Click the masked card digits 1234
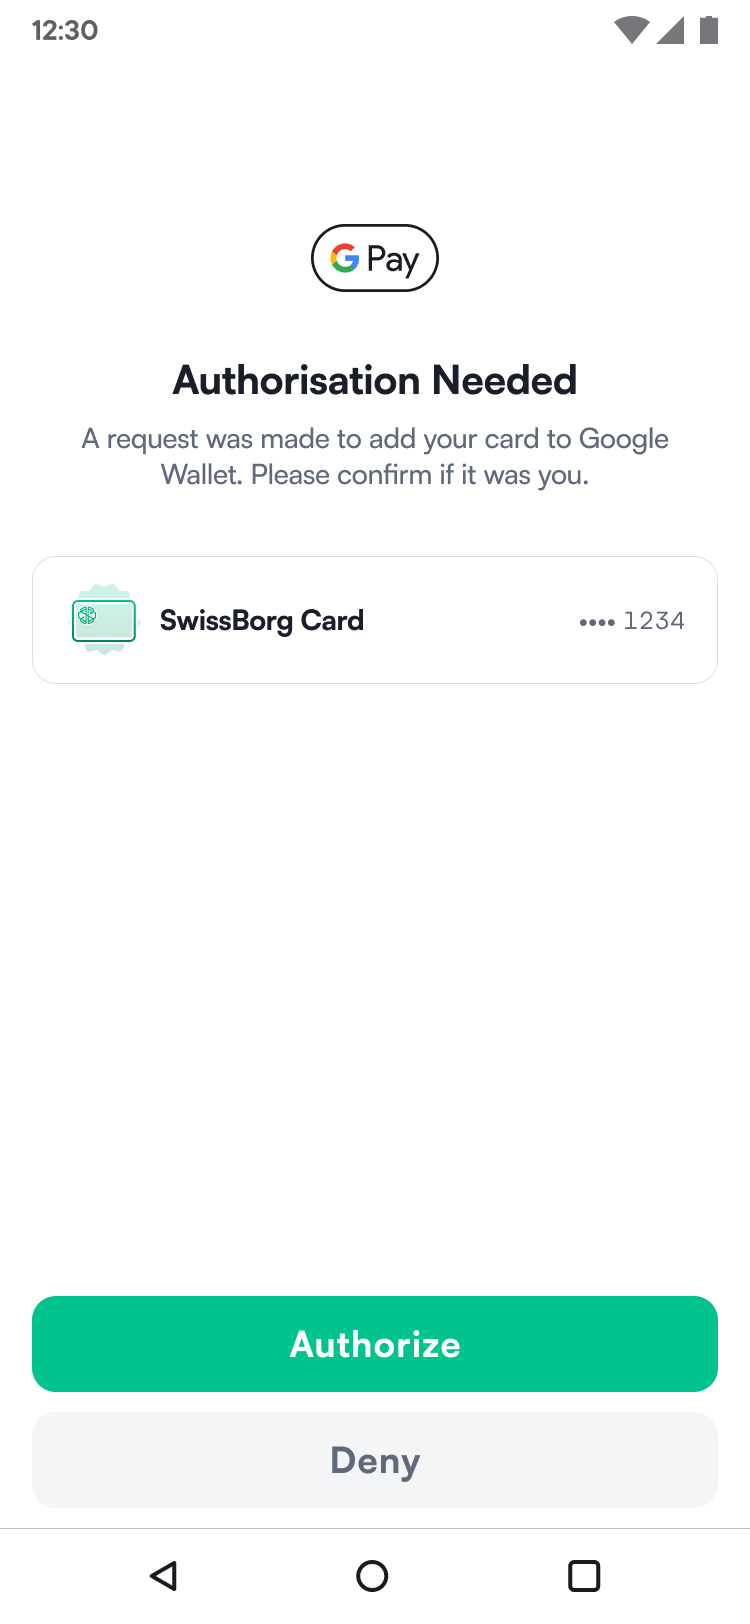750x1624 pixels. (x=654, y=620)
